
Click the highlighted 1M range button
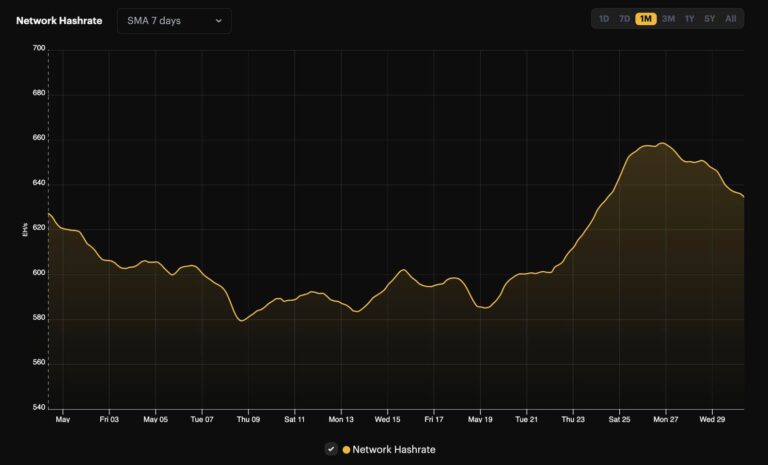click(646, 19)
